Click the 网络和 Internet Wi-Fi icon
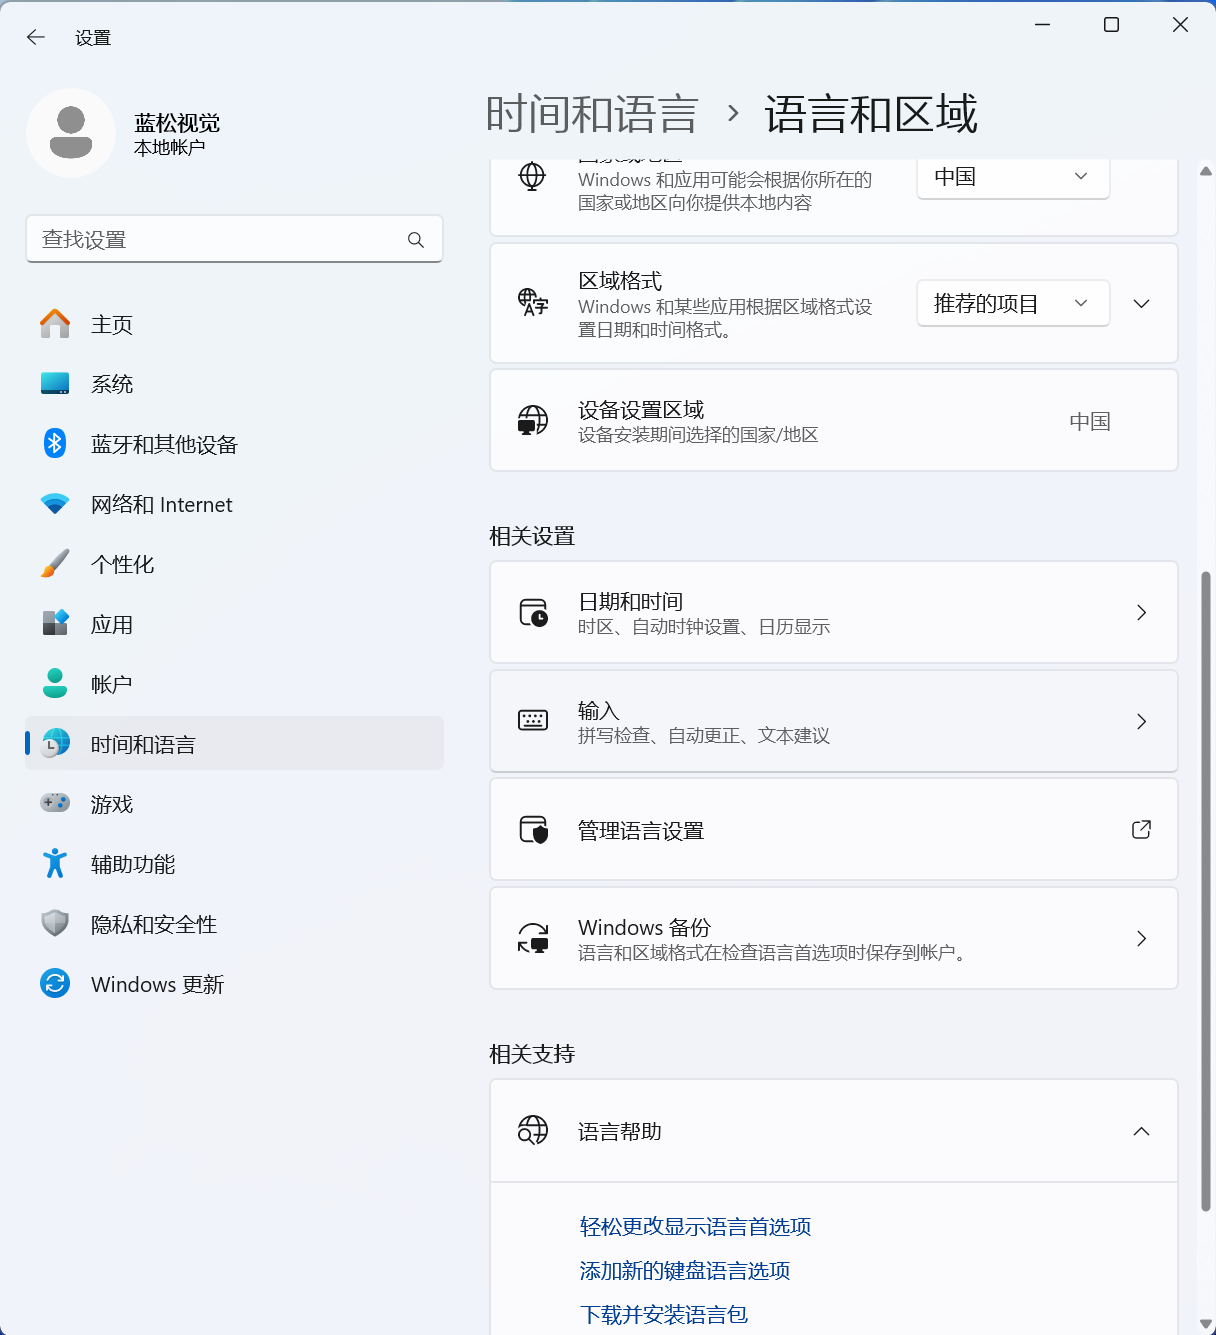This screenshot has height=1335, width=1216. tap(55, 504)
